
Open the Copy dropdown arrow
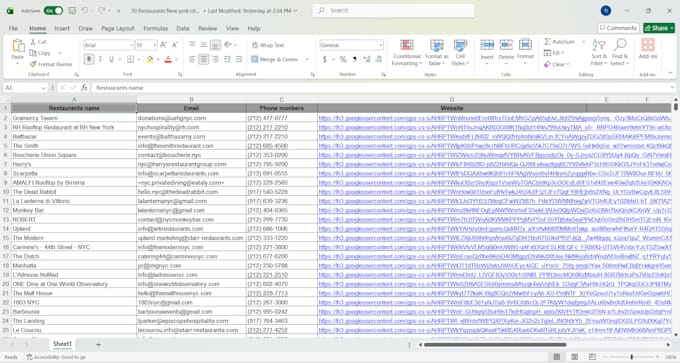[x=59, y=53]
